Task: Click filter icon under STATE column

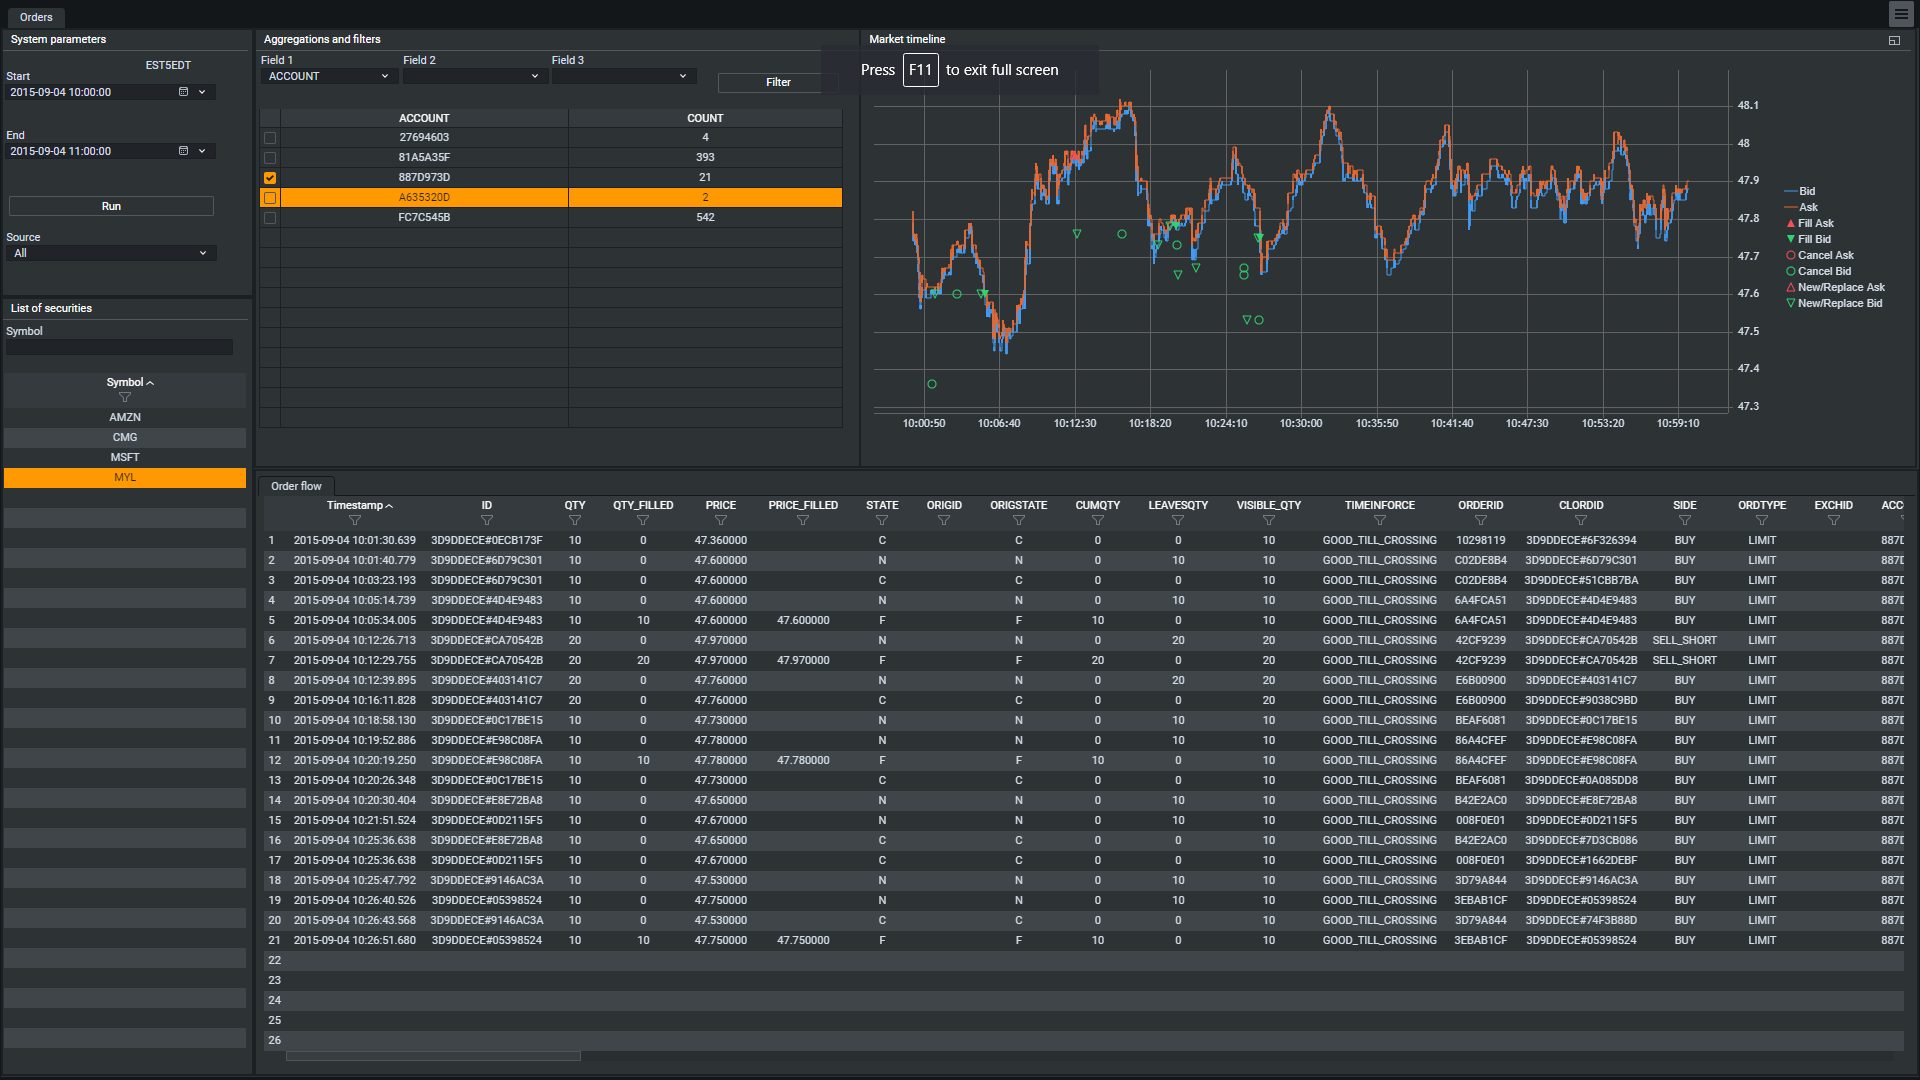Action: 881,521
